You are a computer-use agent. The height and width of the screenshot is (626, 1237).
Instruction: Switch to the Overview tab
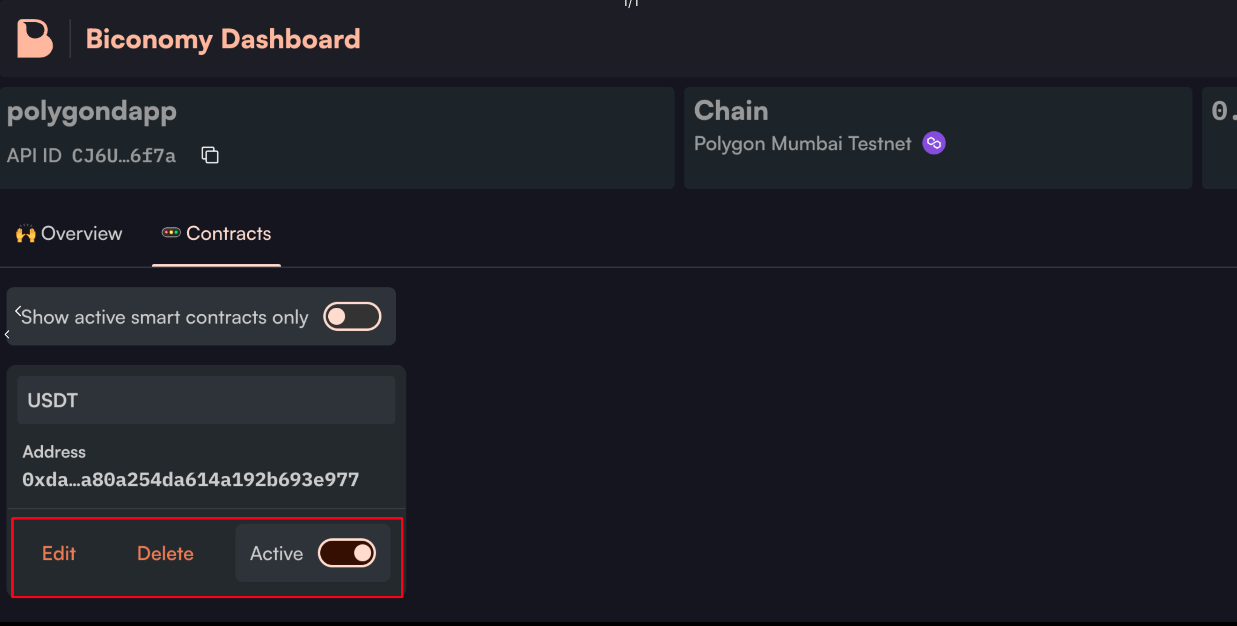point(81,234)
